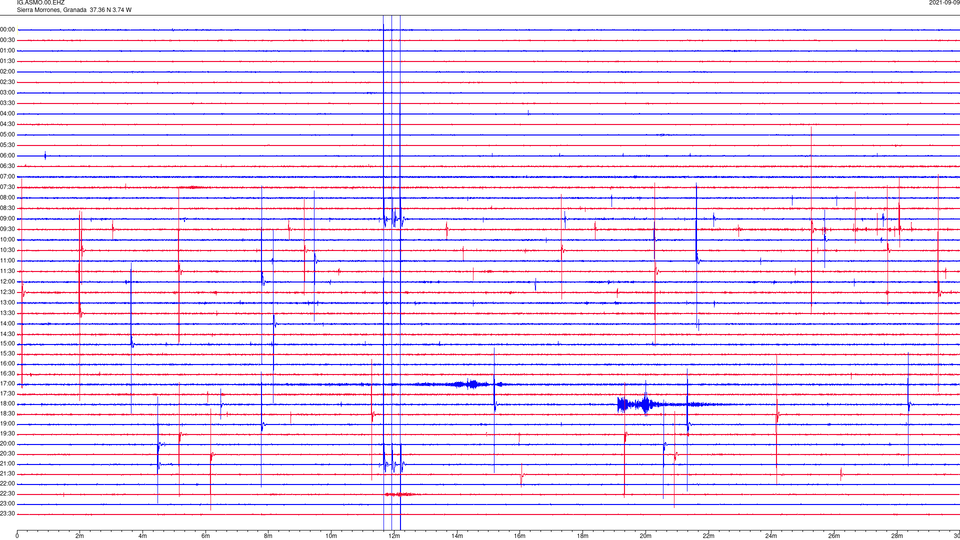Click the 2m axis tick label
This screenshot has width=960, height=540.
[x=80, y=536]
